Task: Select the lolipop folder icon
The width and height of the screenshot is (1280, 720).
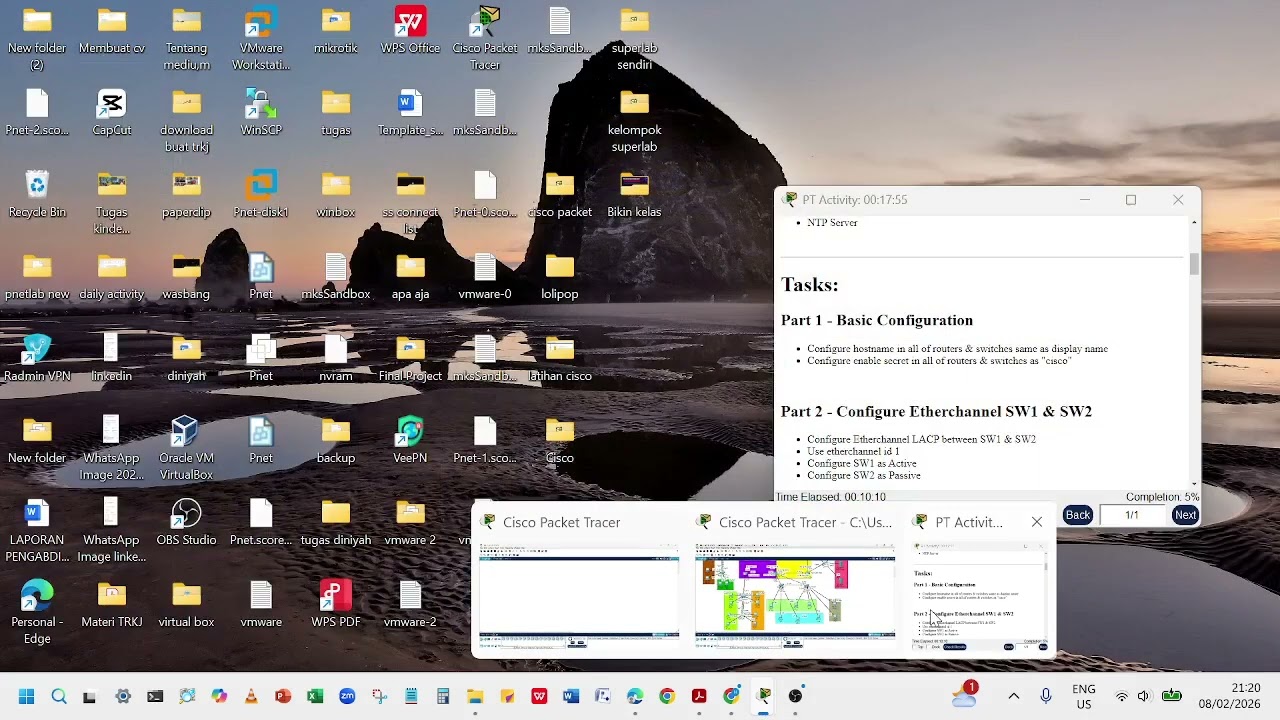Action: pos(560,276)
